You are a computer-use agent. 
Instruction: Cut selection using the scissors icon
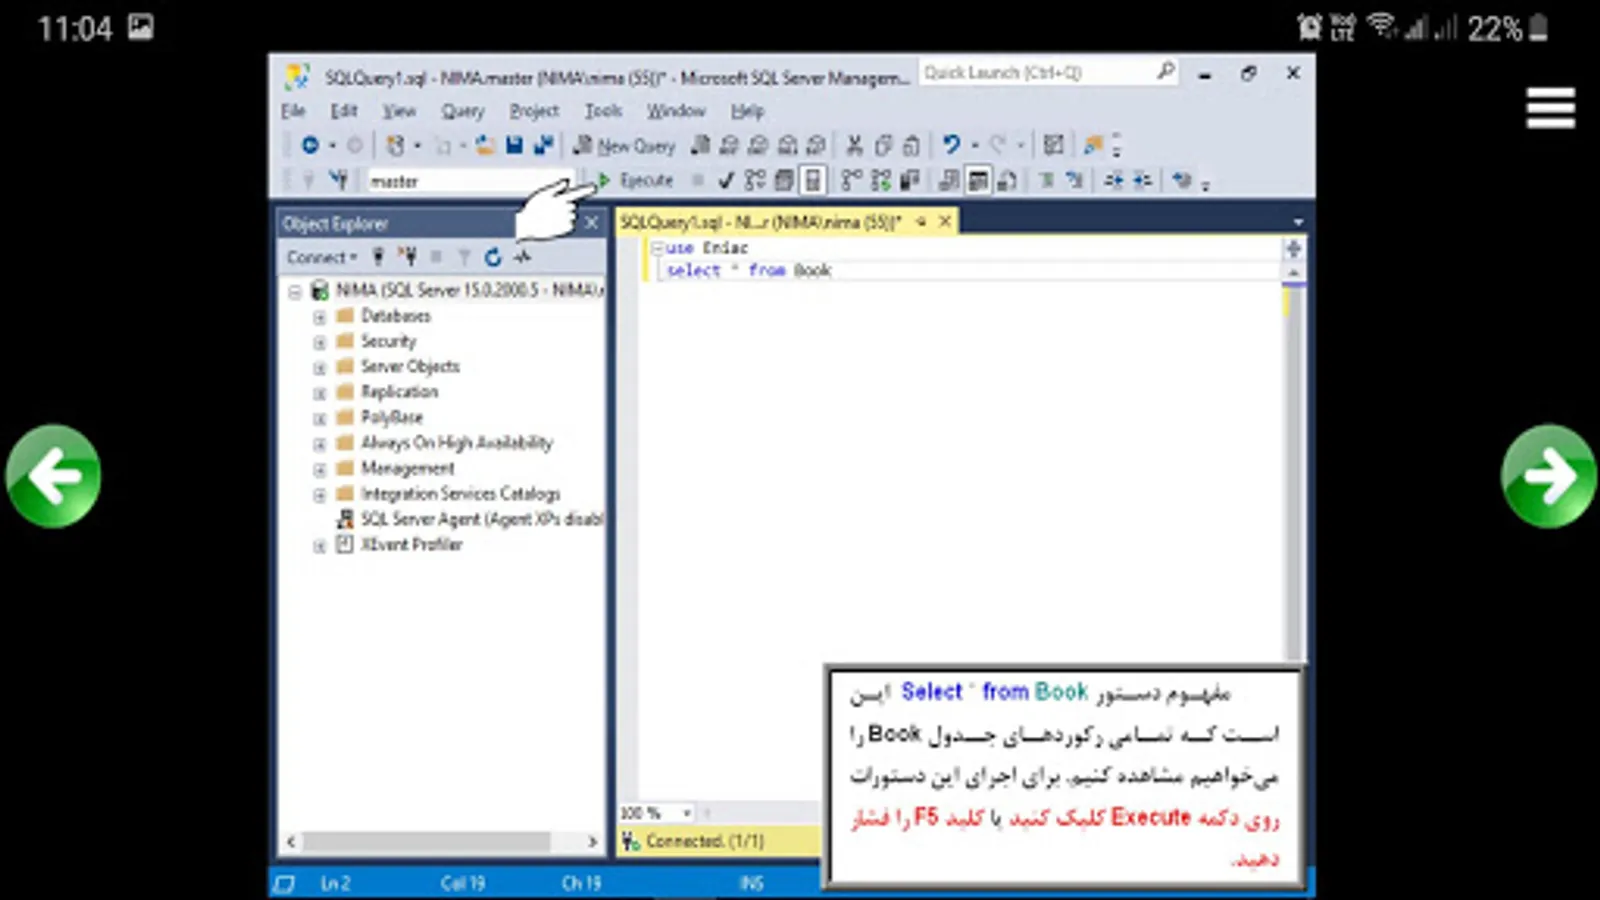[854, 146]
